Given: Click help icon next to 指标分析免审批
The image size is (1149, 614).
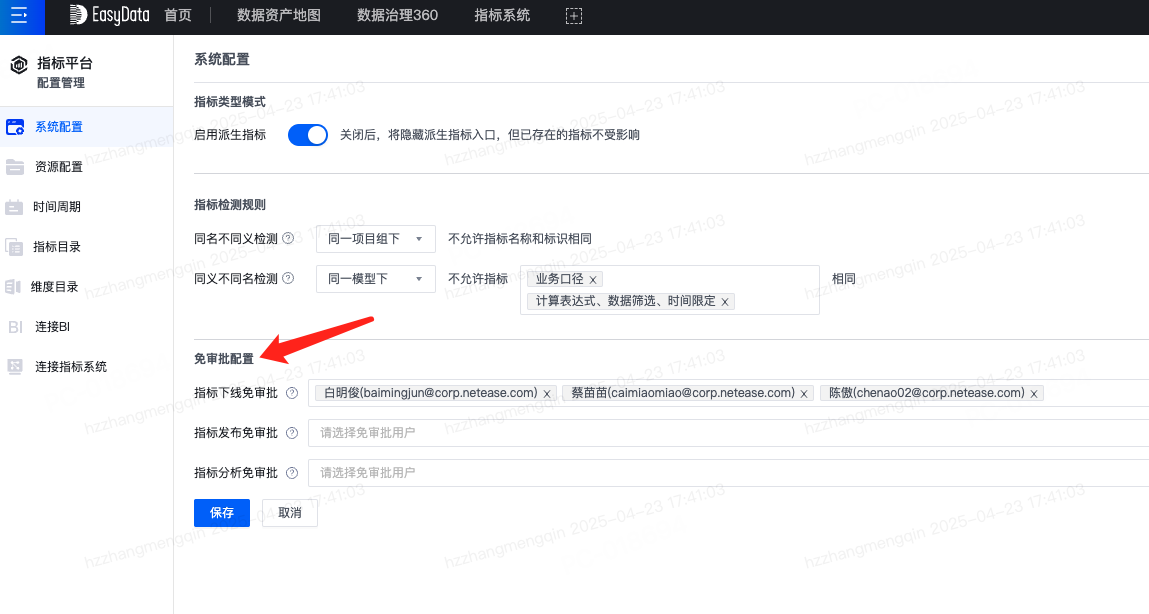Looking at the screenshot, I should [x=292, y=473].
